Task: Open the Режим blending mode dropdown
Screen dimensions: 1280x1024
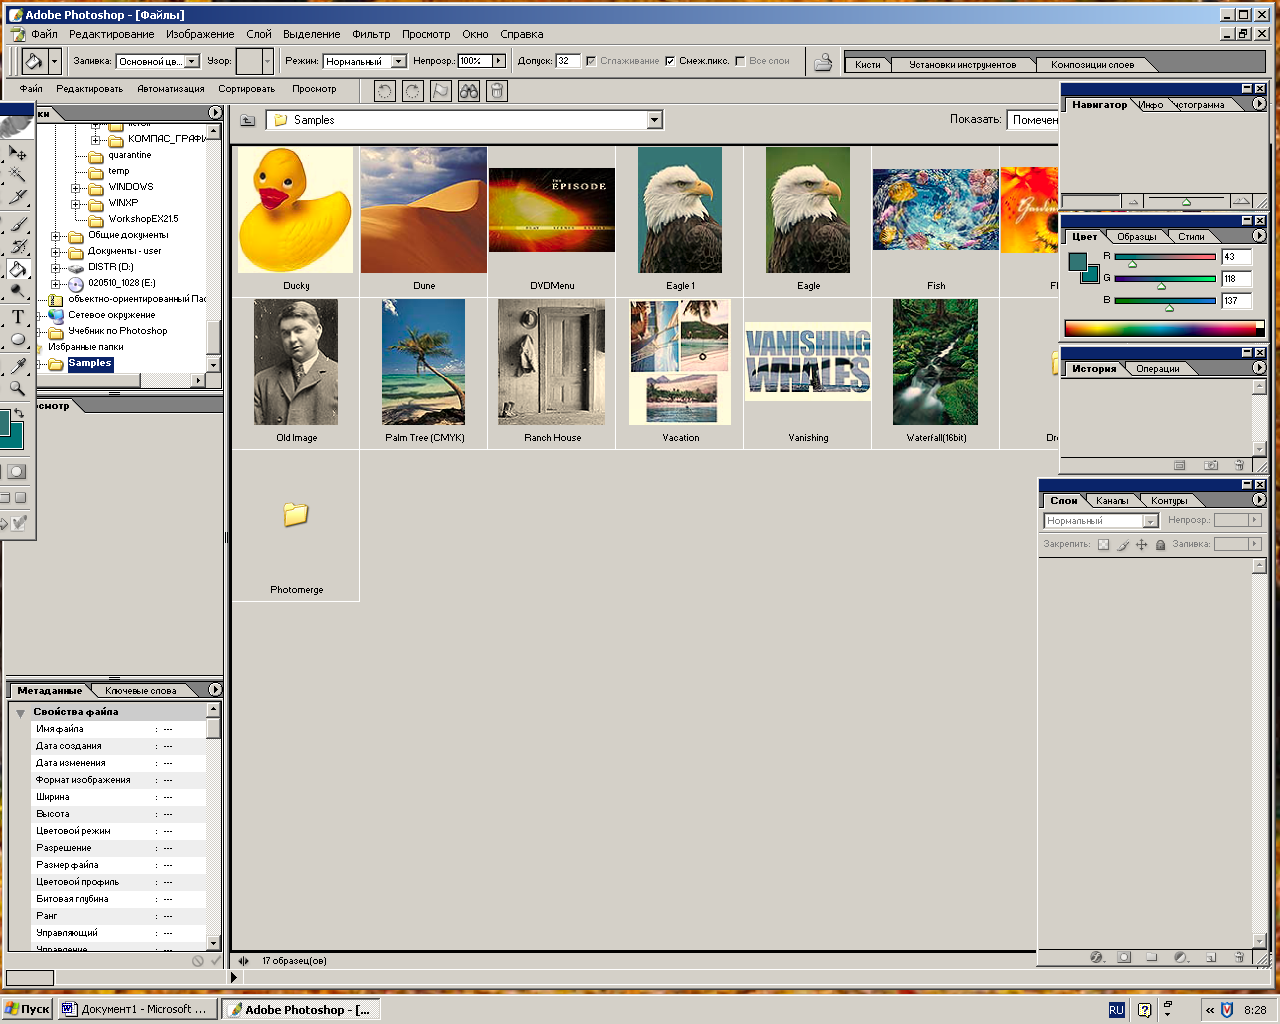Action: [x=398, y=61]
